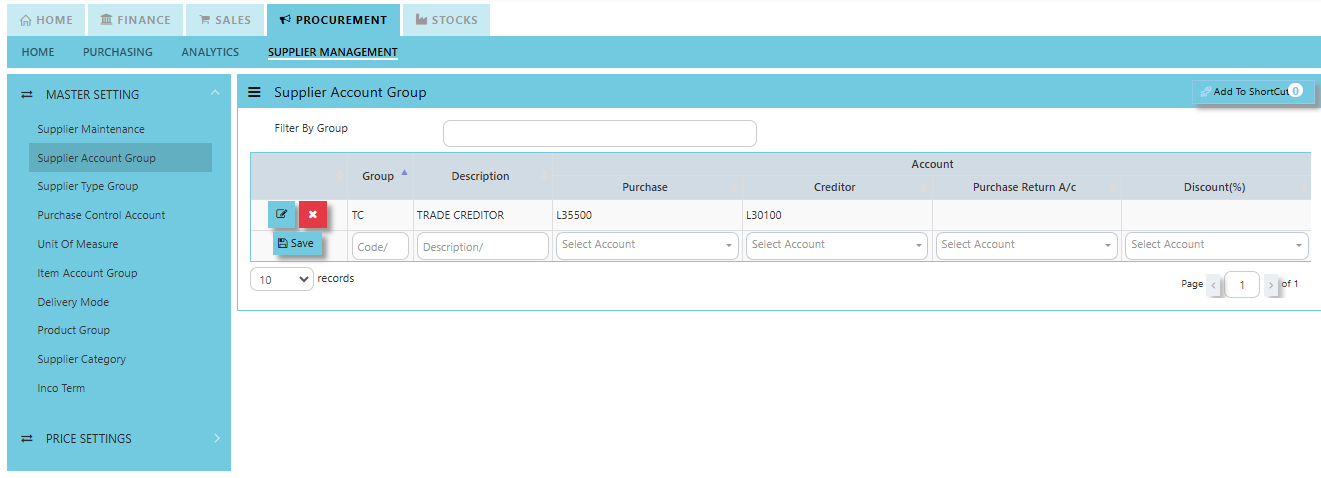Image resolution: width=1321 pixels, height=478 pixels.
Task: Click the L35500 purchase account cell
Action: [x=647, y=215]
